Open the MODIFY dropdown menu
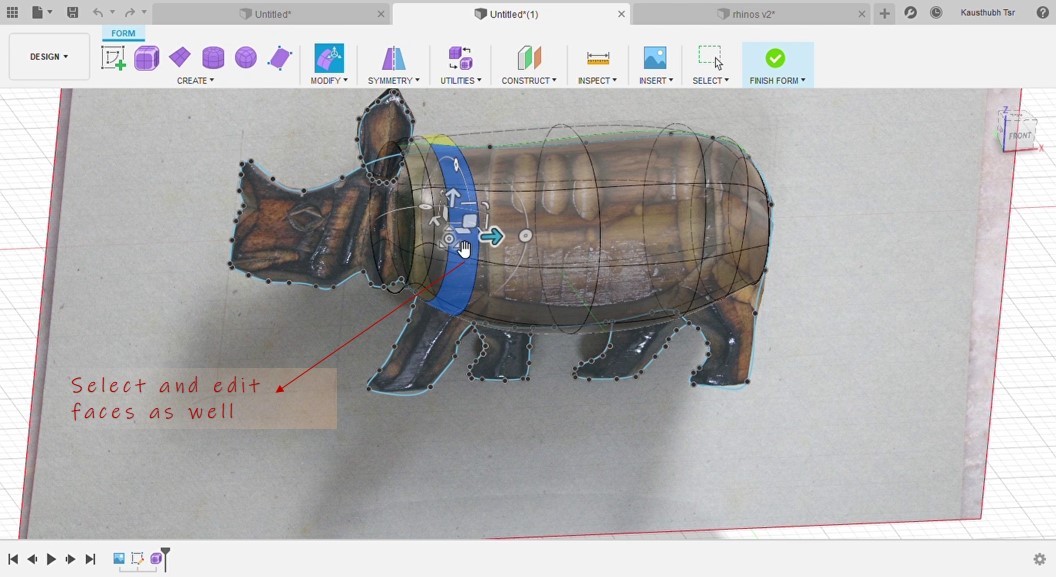Screen dimensions: 1056x577 pos(329,80)
